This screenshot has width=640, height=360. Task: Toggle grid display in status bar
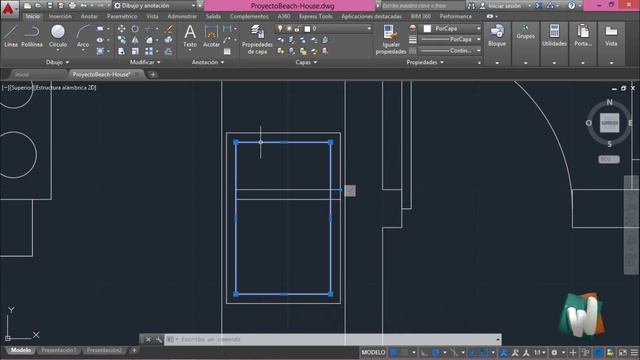click(394, 352)
